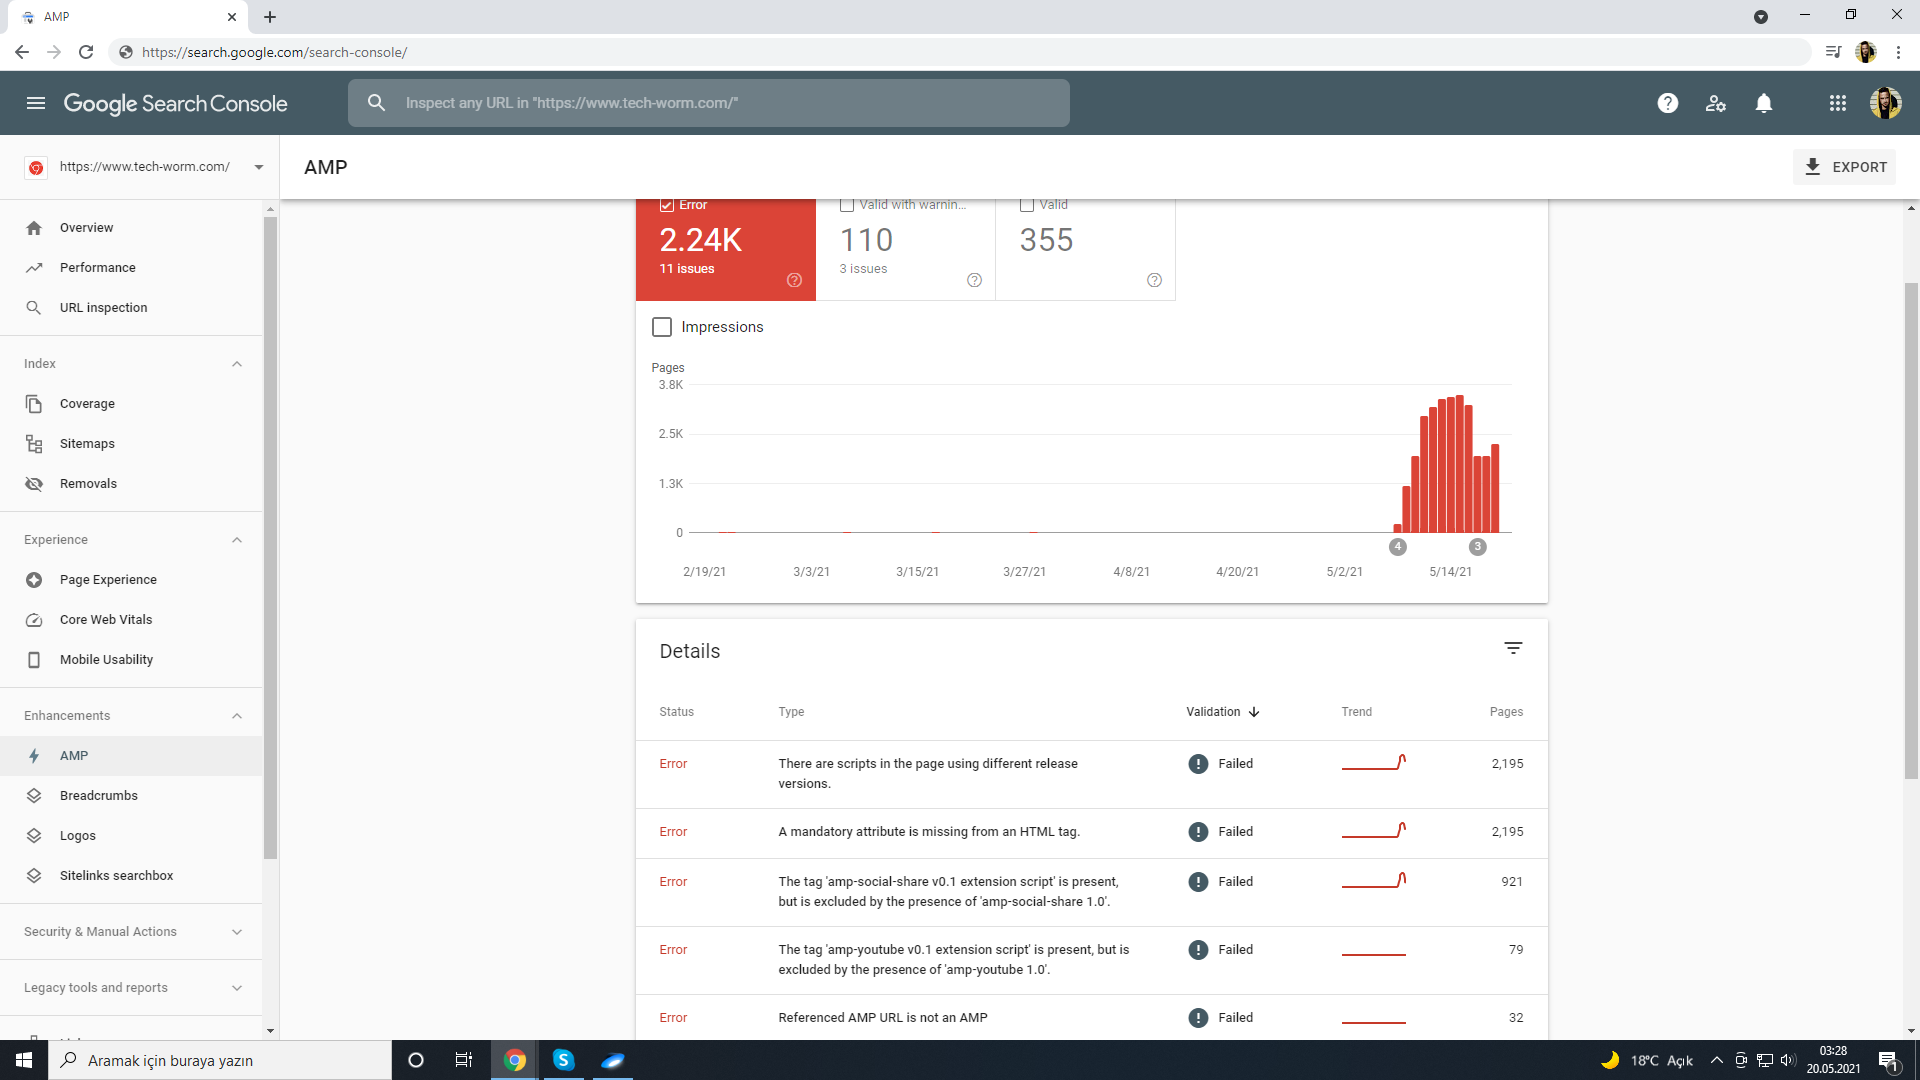
Task: Open the hamburger main menu icon
Action: coord(36,103)
